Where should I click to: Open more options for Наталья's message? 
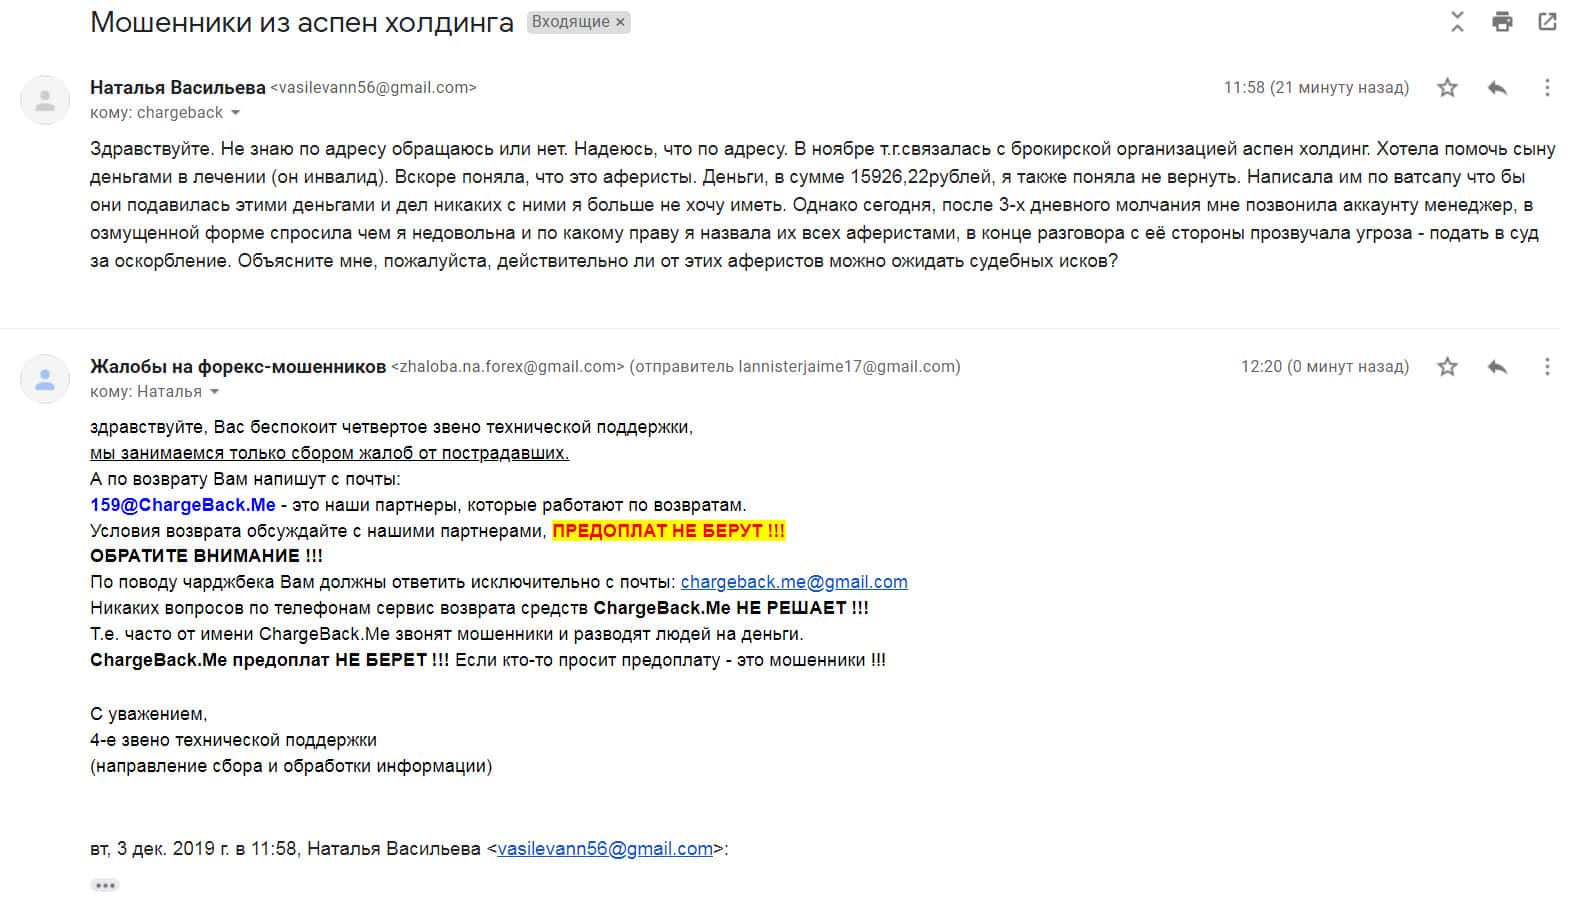[x=1547, y=88]
